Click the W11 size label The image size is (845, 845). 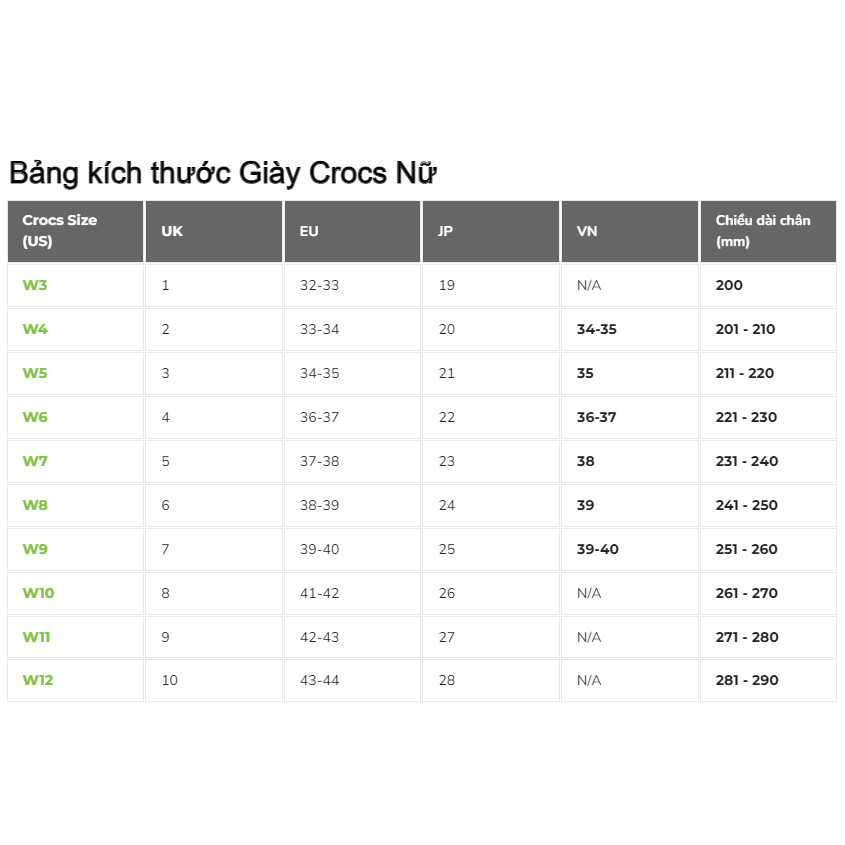coord(37,637)
